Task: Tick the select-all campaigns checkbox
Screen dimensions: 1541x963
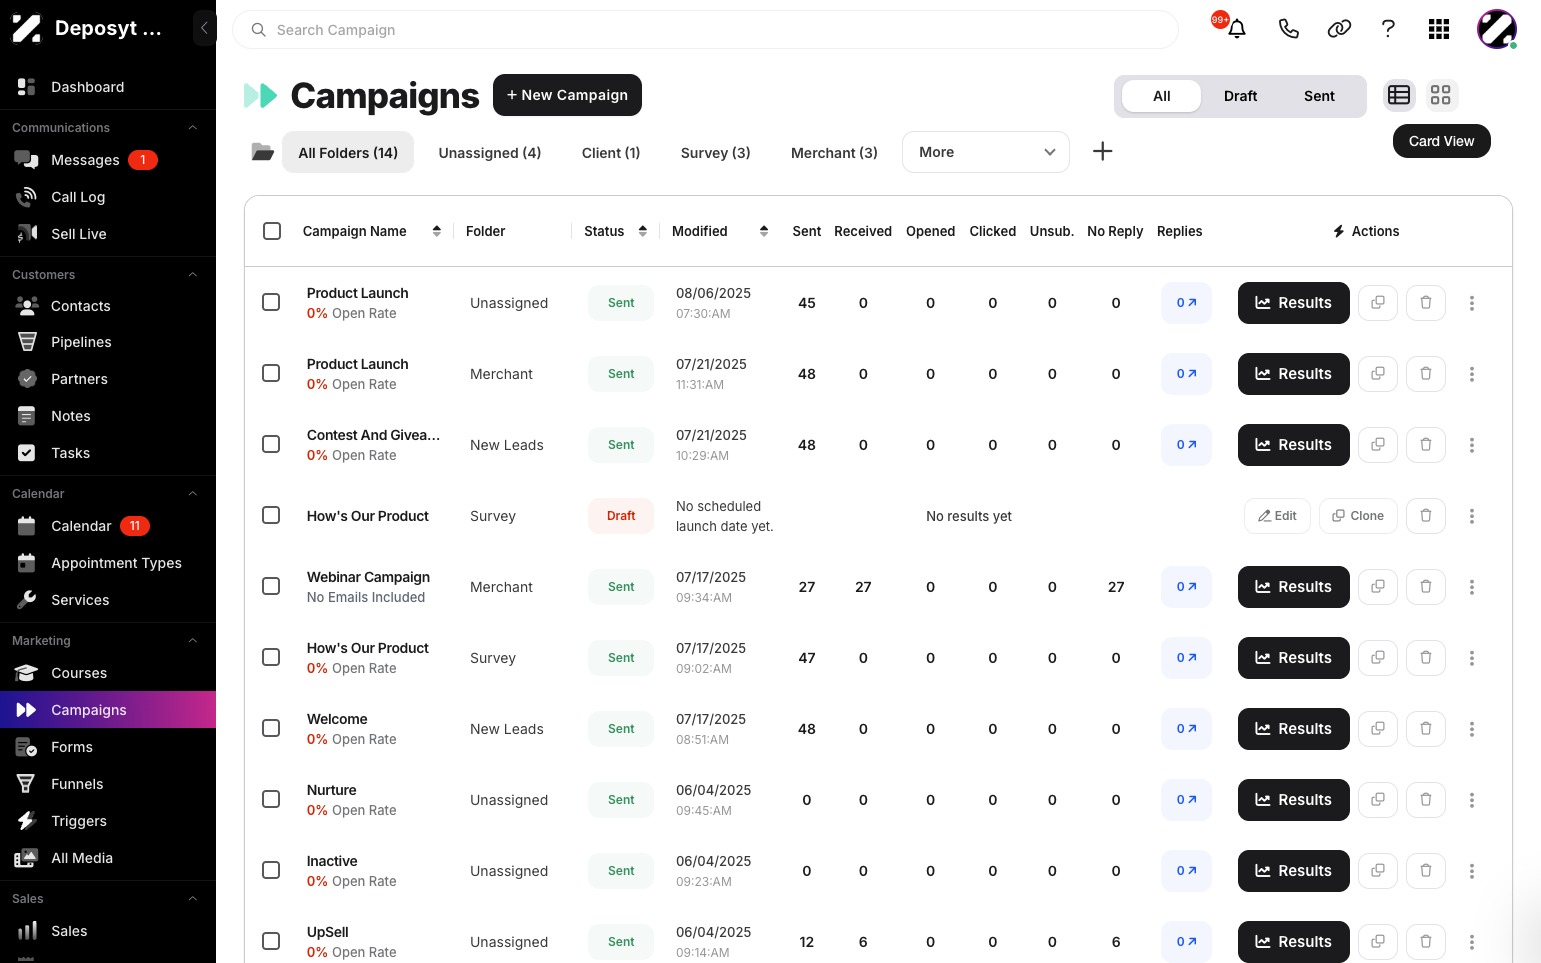Action: (x=272, y=231)
